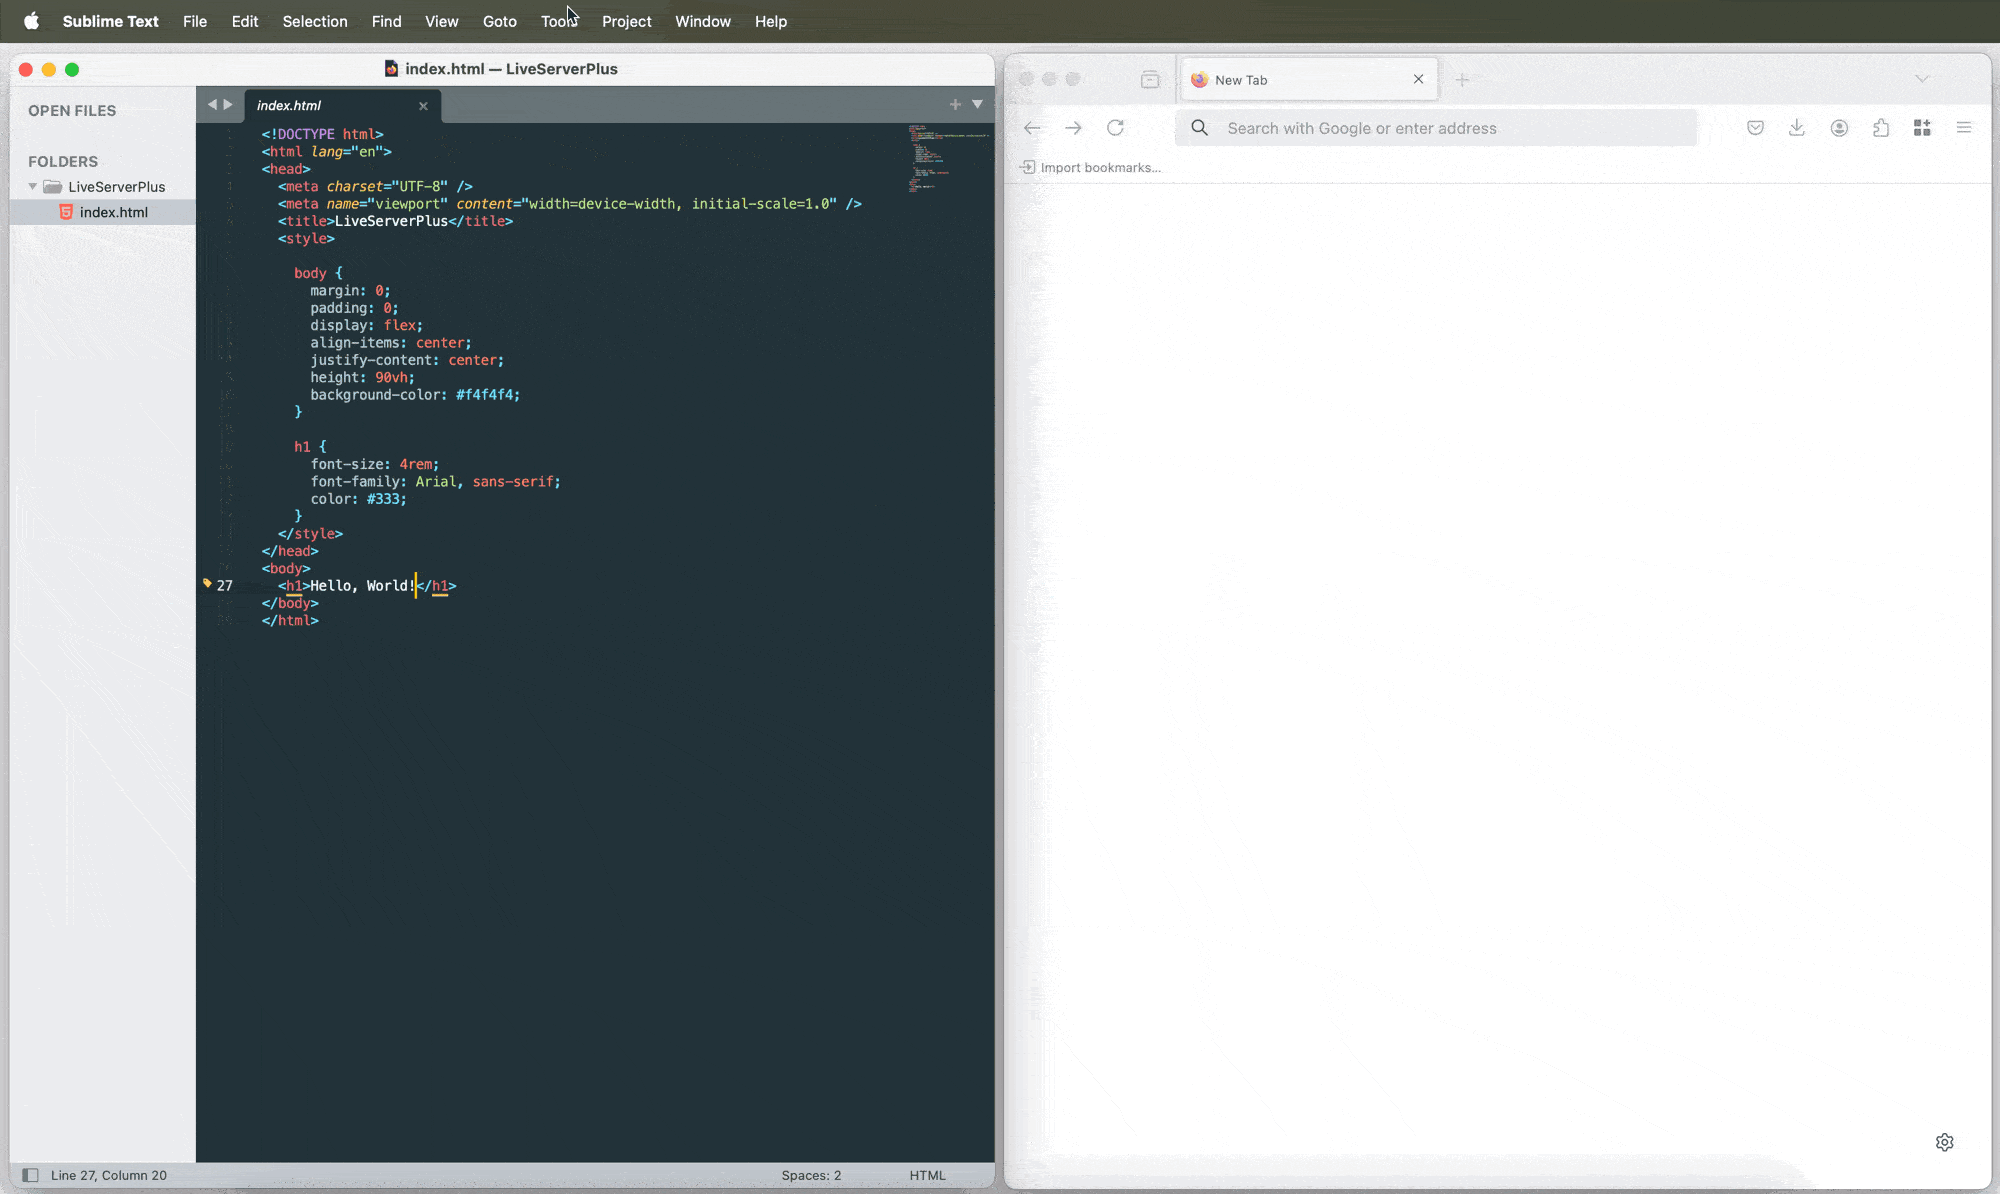Click Firefox view recent browsing icon
Viewport: 2000px width, 1194px height.
[1150, 80]
